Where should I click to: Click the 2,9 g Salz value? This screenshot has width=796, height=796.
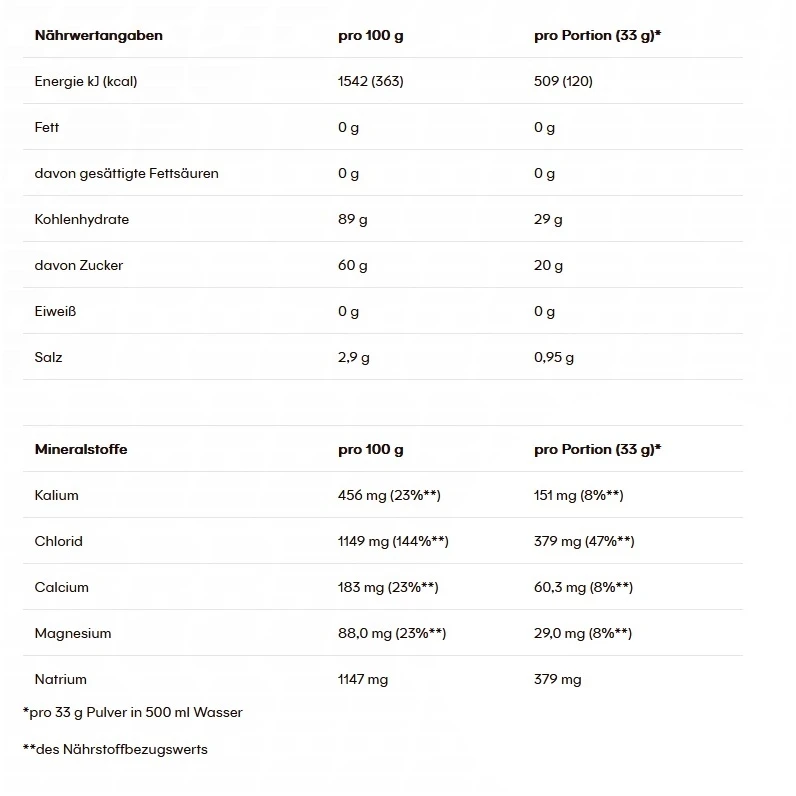(x=353, y=358)
